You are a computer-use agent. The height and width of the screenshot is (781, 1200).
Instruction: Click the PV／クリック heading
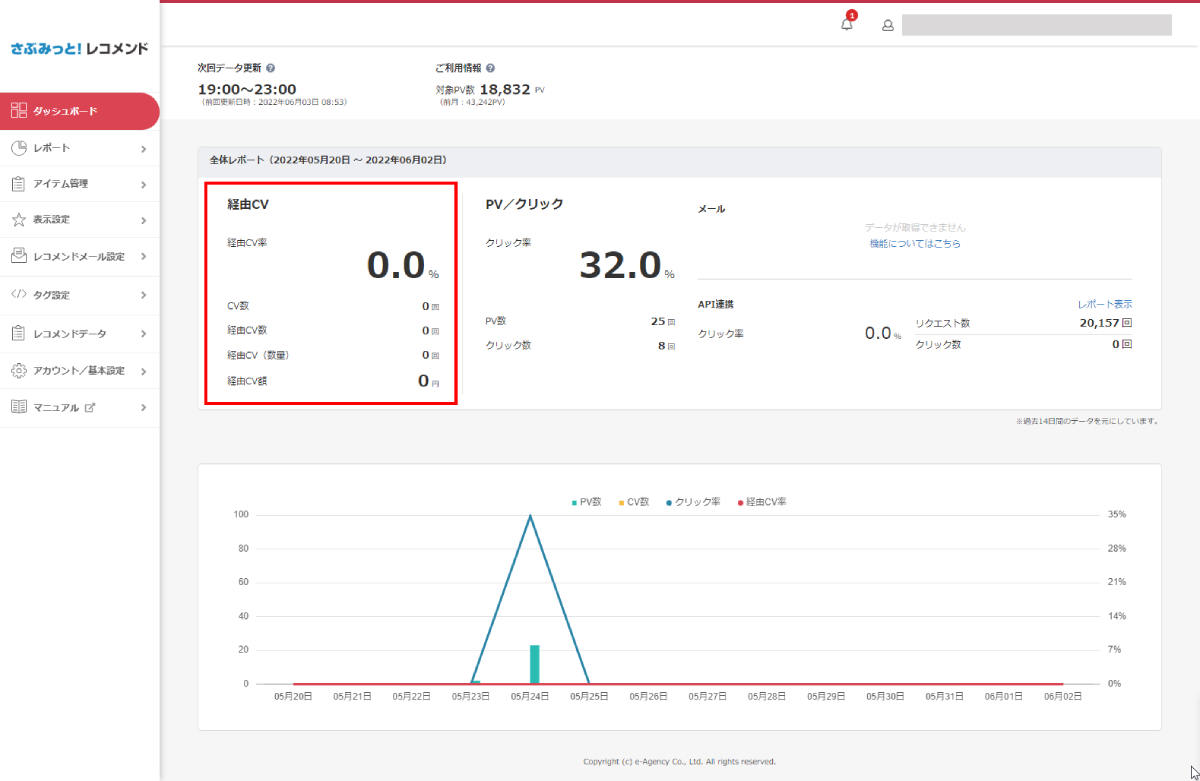click(x=524, y=204)
